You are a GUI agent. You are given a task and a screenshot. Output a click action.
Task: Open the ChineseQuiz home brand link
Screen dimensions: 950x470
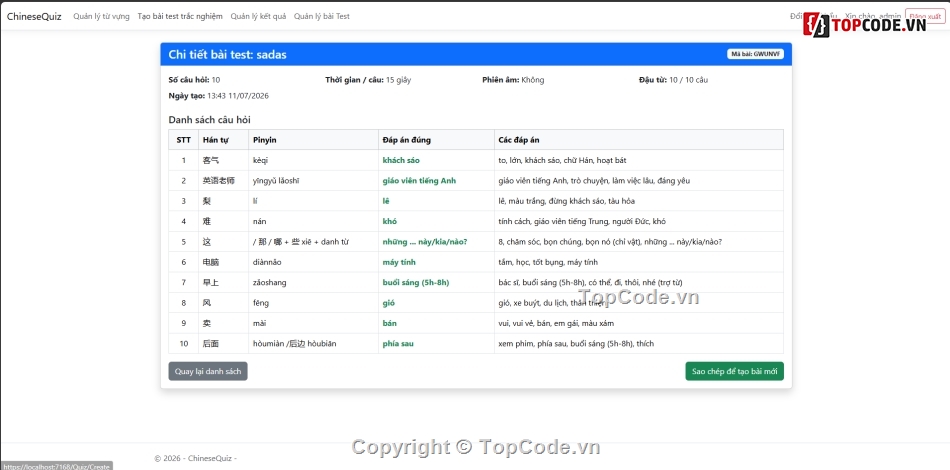click(x=34, y=16)
